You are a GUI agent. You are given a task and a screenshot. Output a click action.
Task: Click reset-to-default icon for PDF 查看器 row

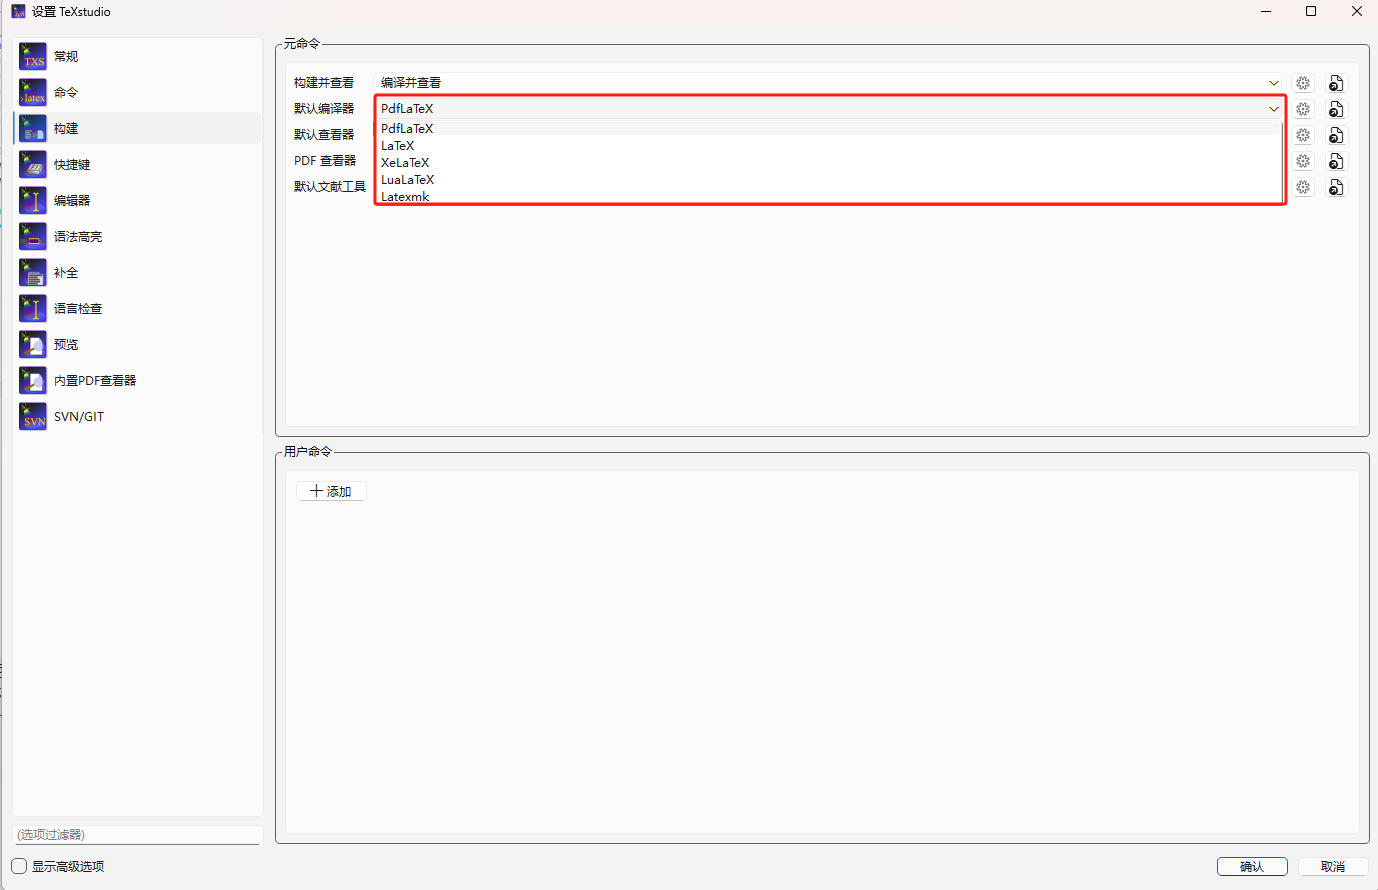[x=1336, y=161]
